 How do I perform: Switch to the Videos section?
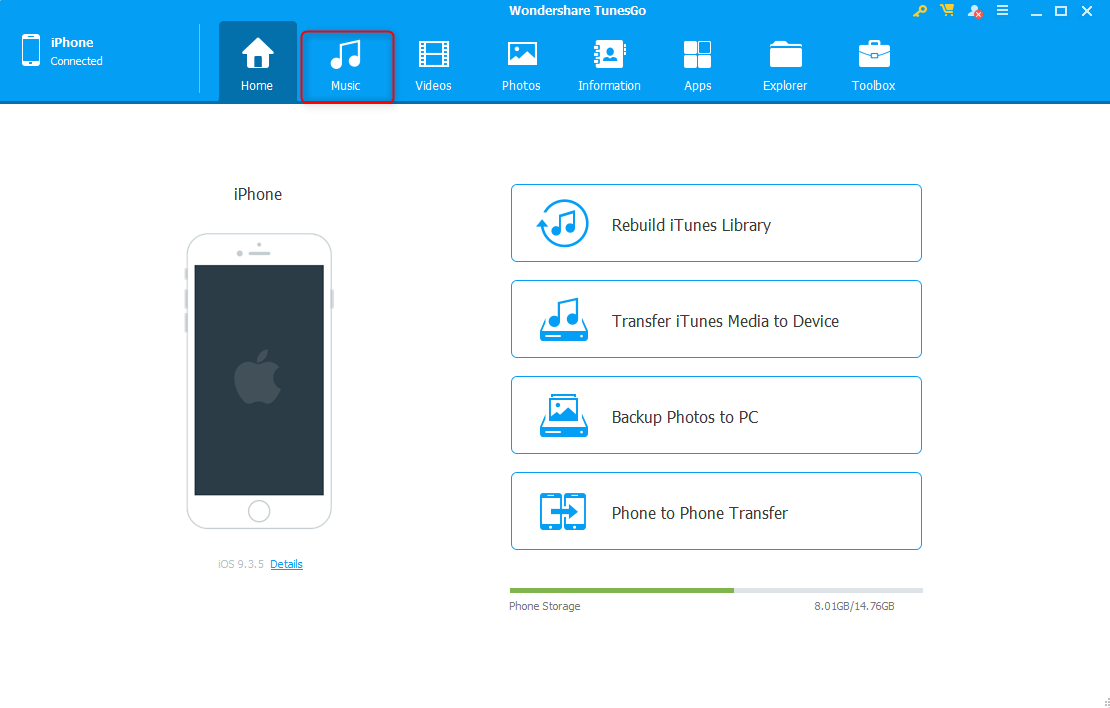pyautogui.click(x=433, y=66)
